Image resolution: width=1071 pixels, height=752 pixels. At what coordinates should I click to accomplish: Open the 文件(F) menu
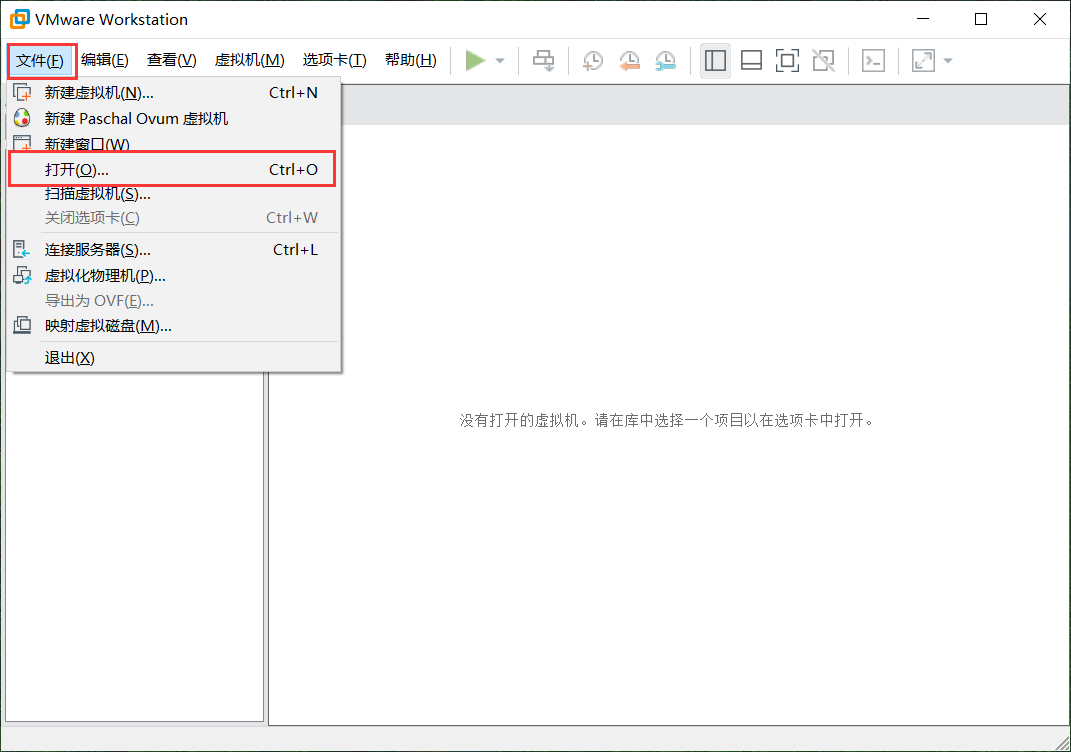tap(40, 61)
